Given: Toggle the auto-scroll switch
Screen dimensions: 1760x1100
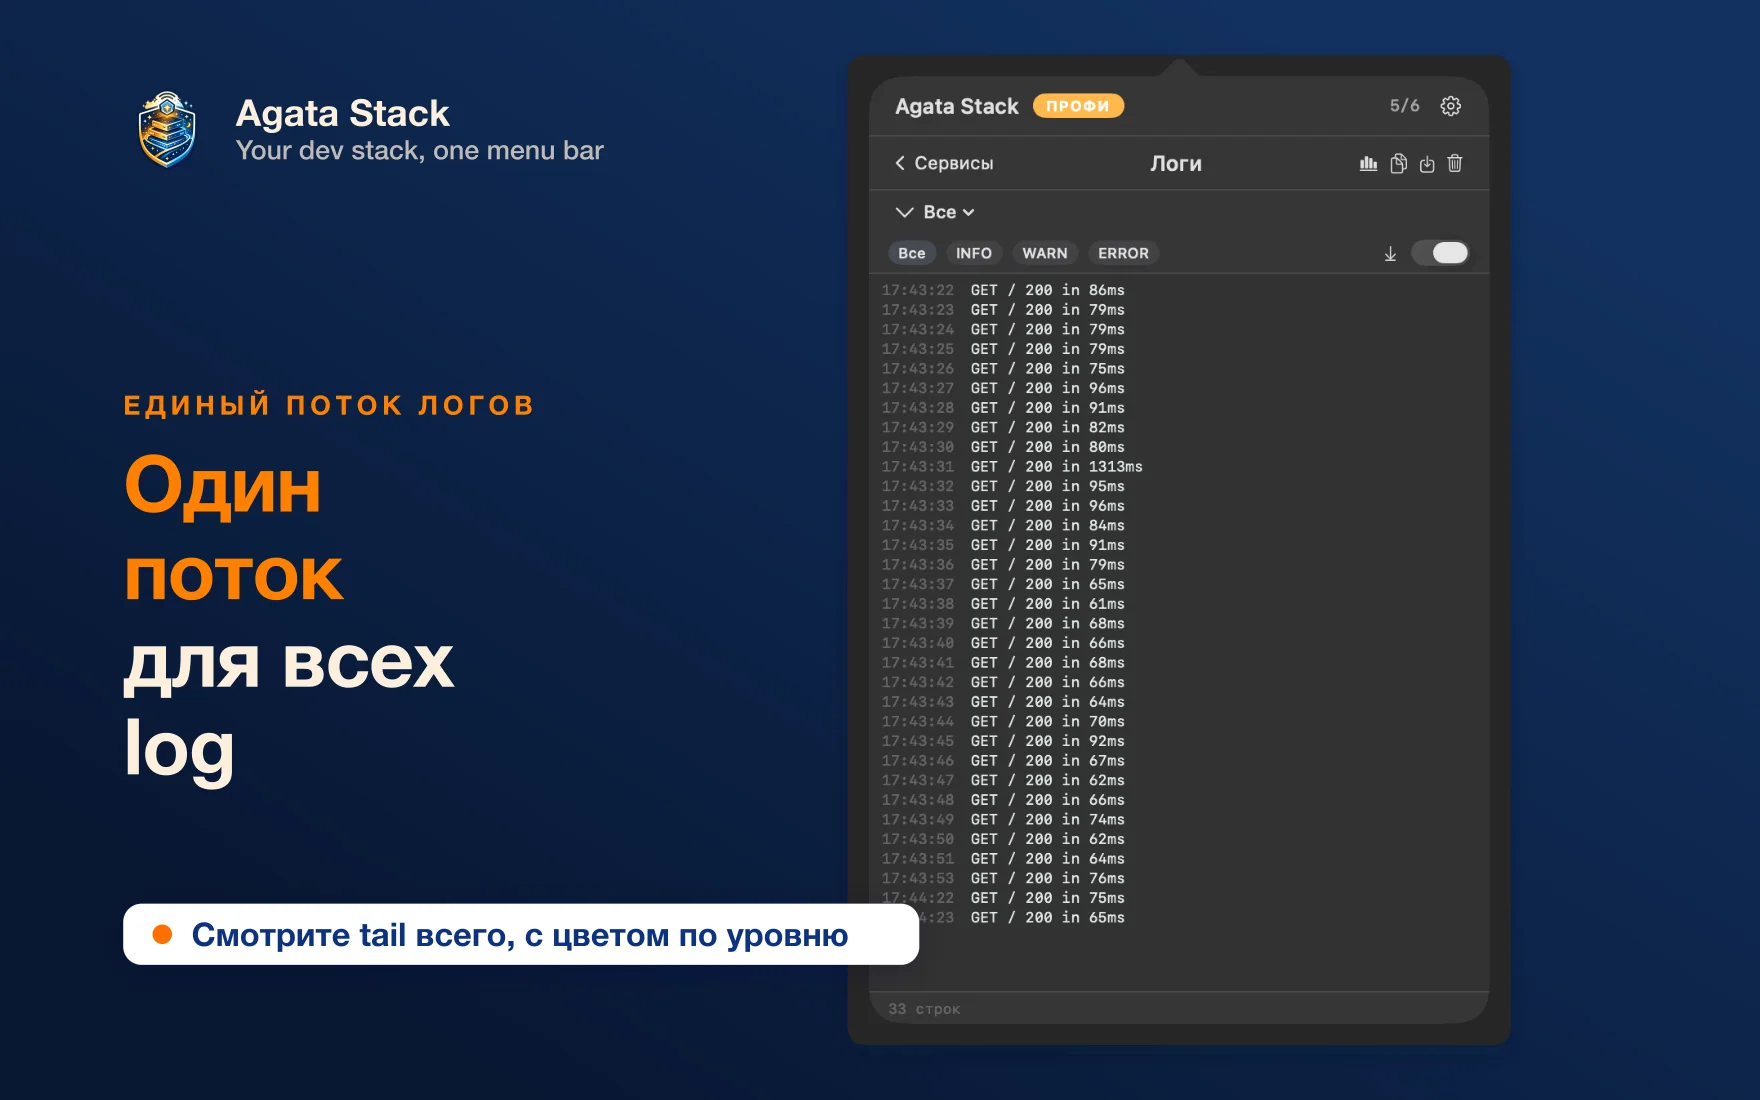Looking at the screenshot, I should pyautogui.click(x=1440, y=253).
